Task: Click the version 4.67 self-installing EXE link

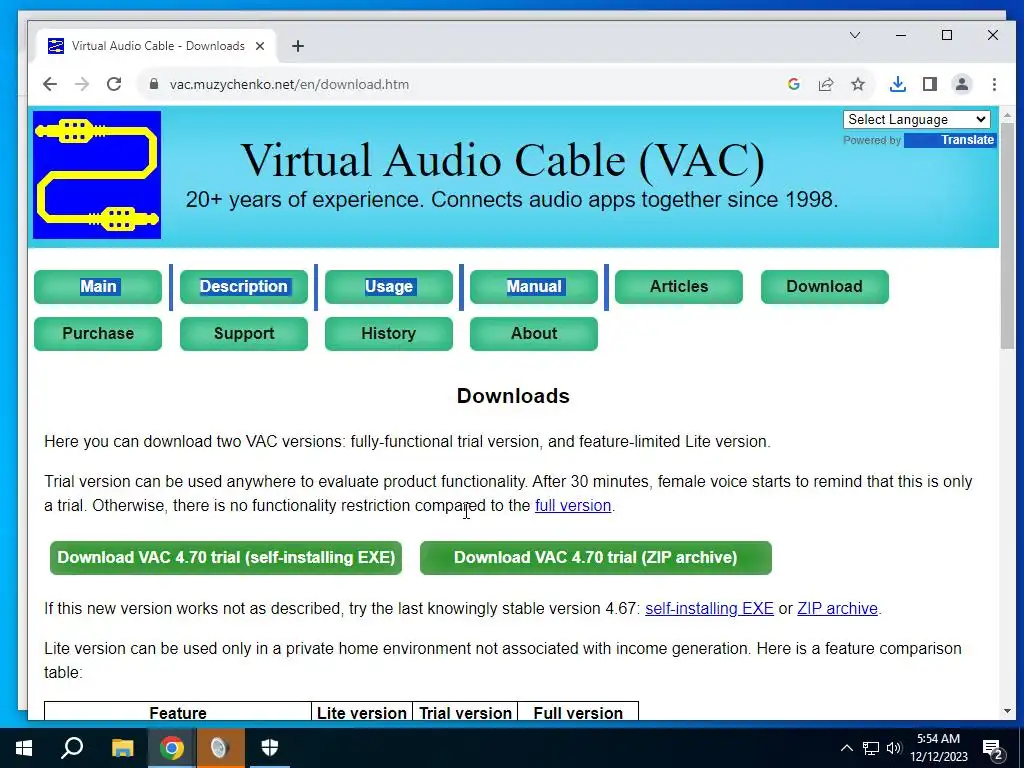Action: click(709, 608)
